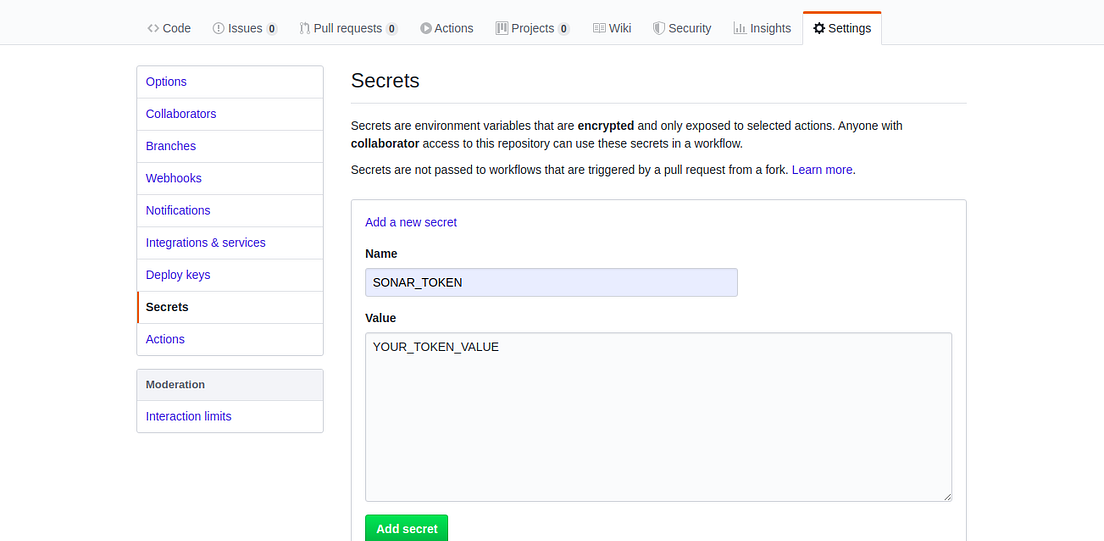The image size is (1104, 541).
Task: Focus the Name field containing SONAR_TOKEN
Action: (x=551, y=282)
